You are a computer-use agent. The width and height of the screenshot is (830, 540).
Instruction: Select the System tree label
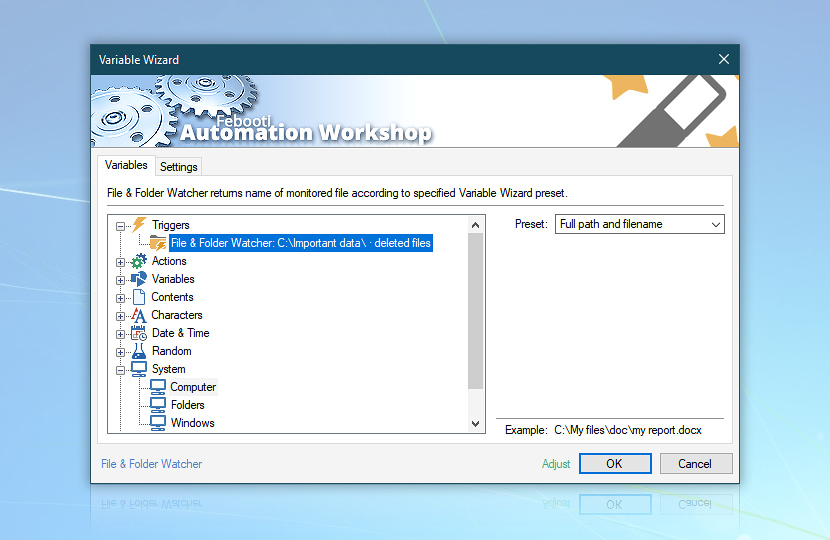(168, 369)
